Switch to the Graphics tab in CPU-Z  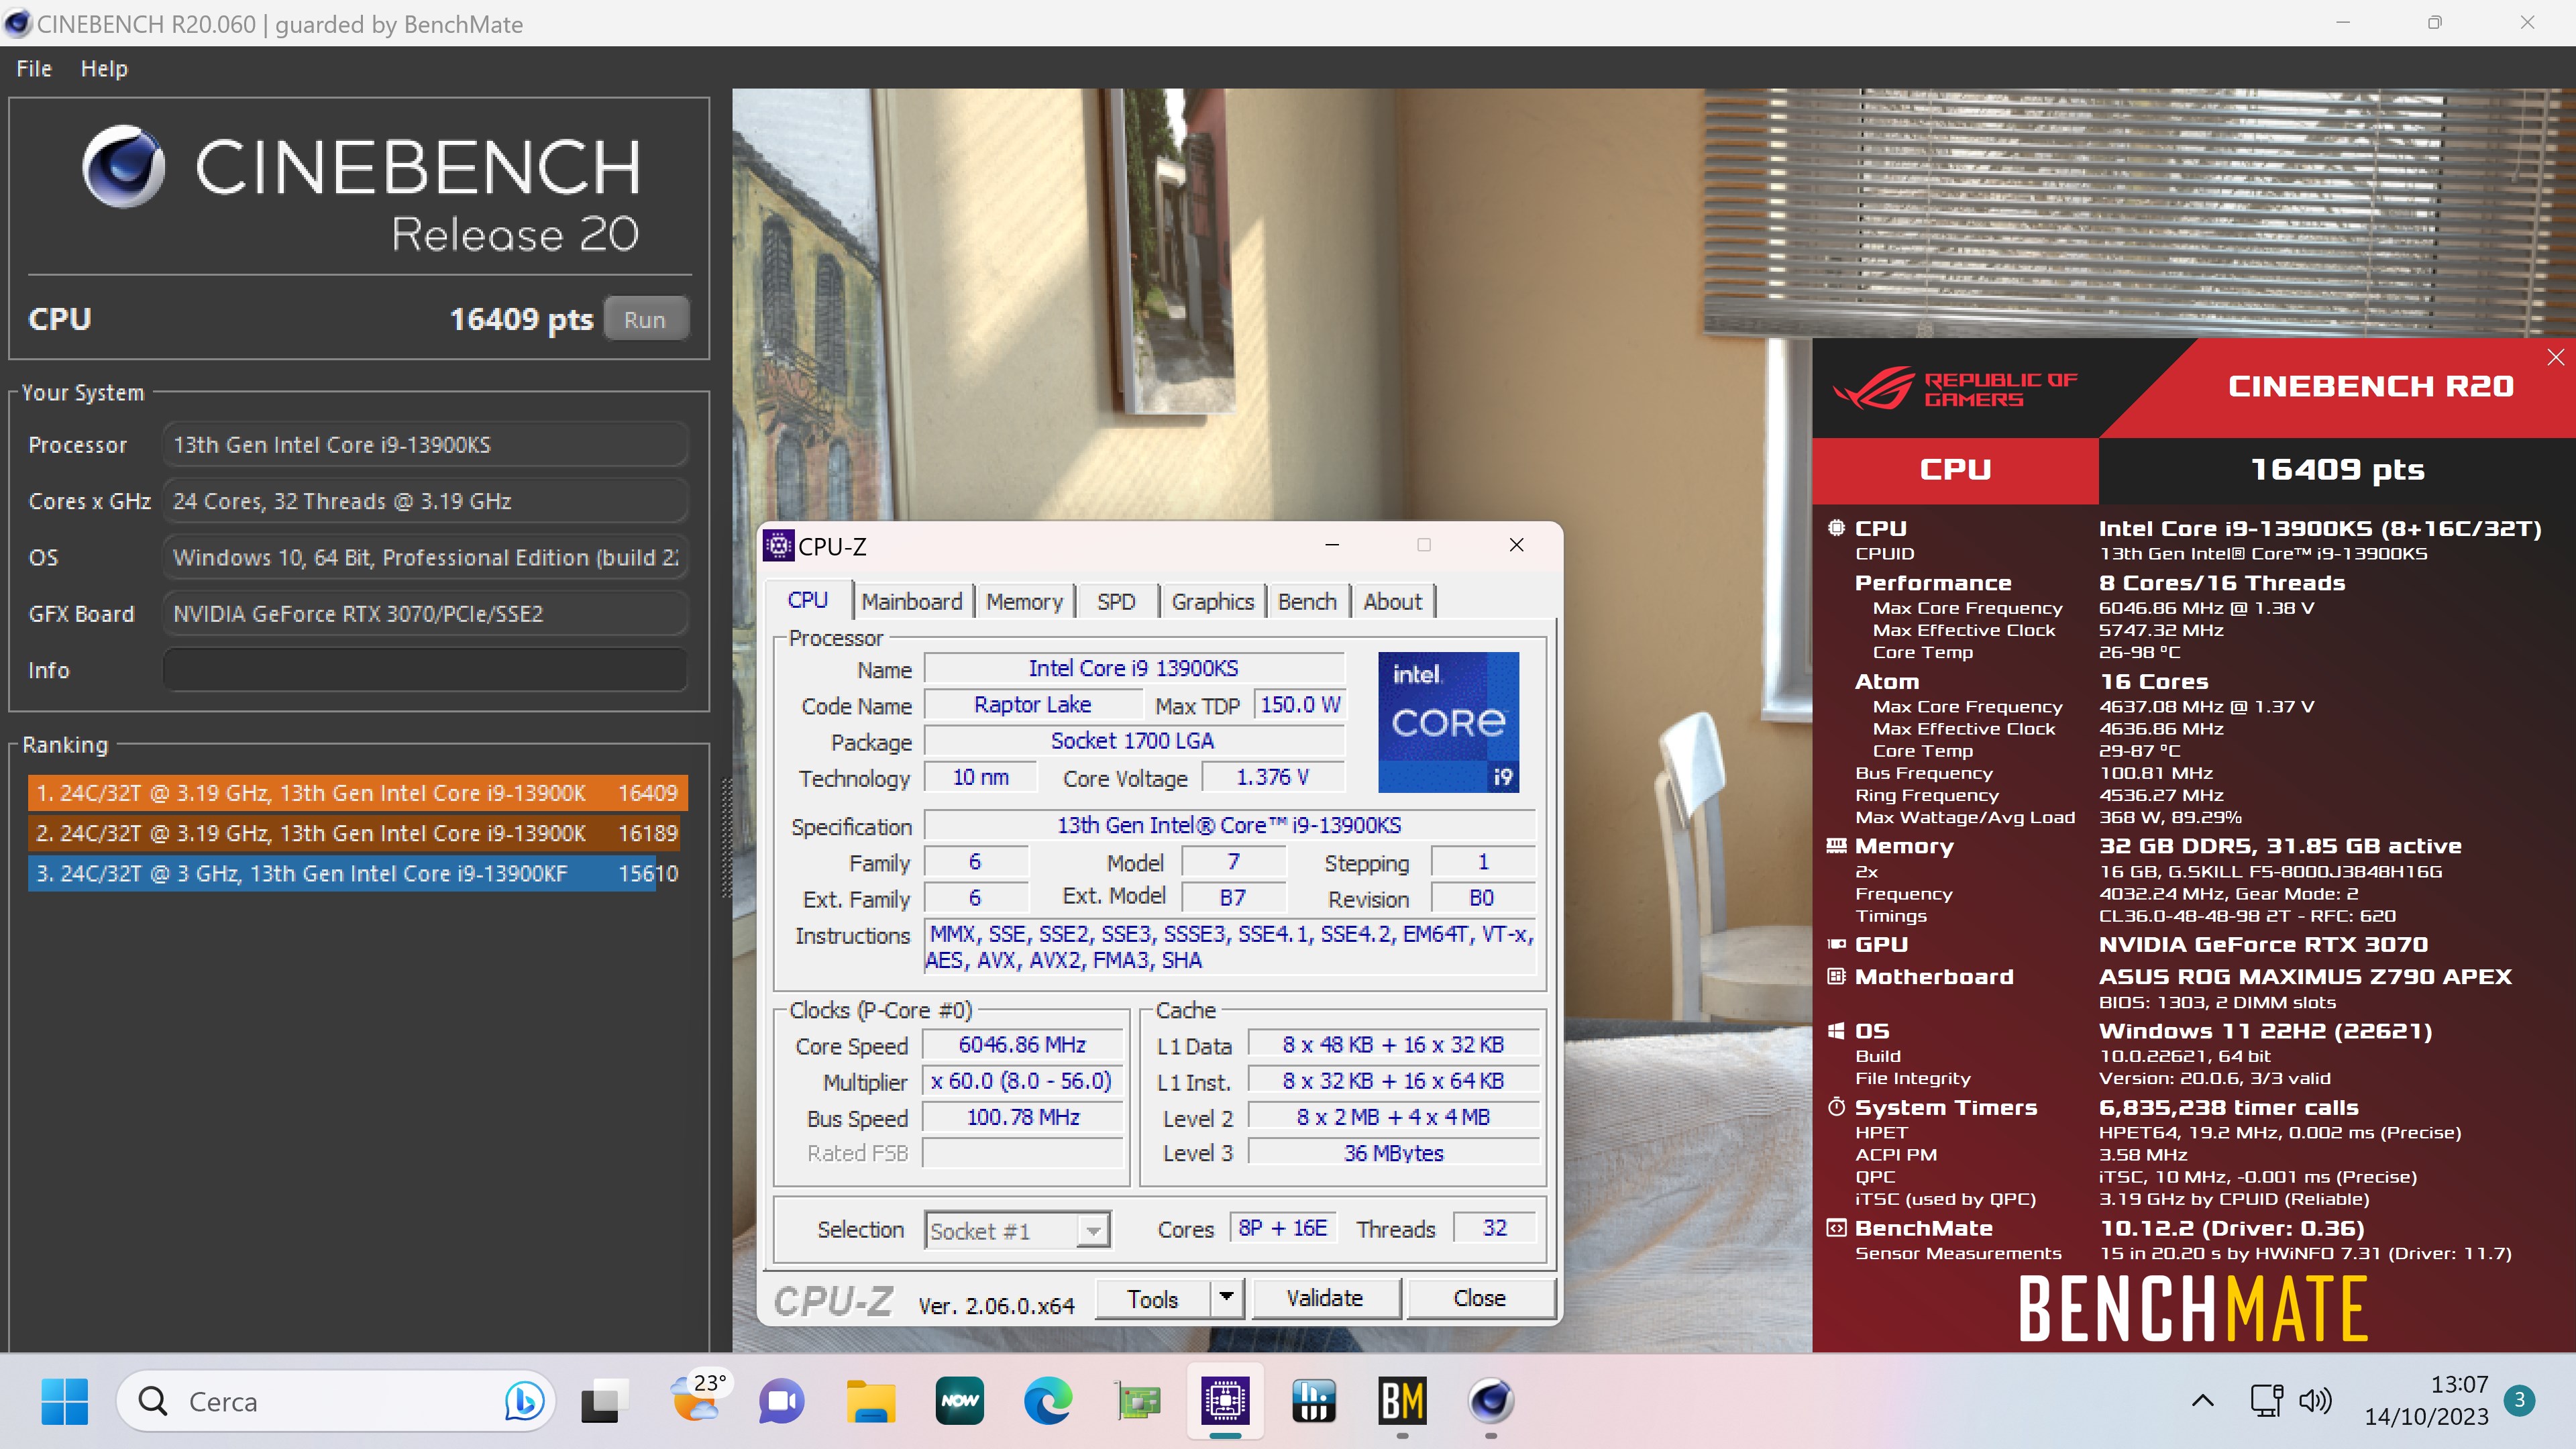[x=1212, y=601]
